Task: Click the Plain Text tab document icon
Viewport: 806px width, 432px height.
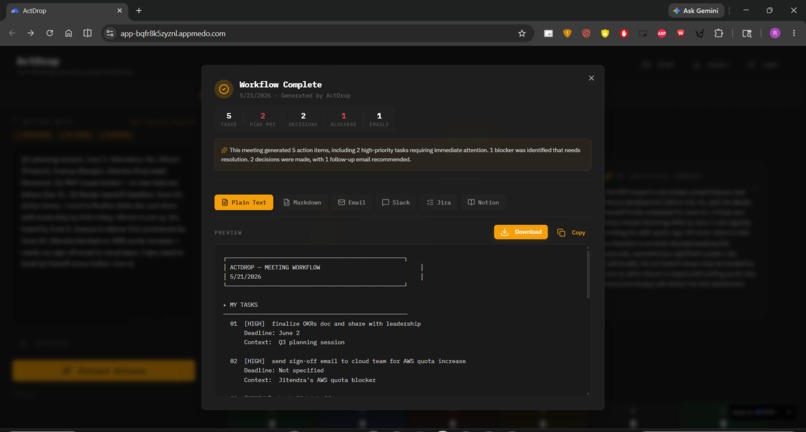Action: coord(225,202)
